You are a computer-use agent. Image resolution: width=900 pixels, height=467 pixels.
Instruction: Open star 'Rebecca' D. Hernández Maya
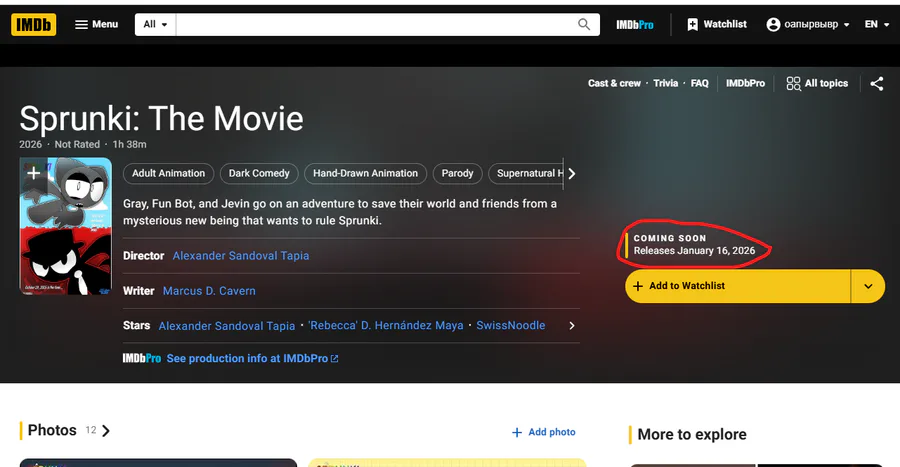point(386,325)
